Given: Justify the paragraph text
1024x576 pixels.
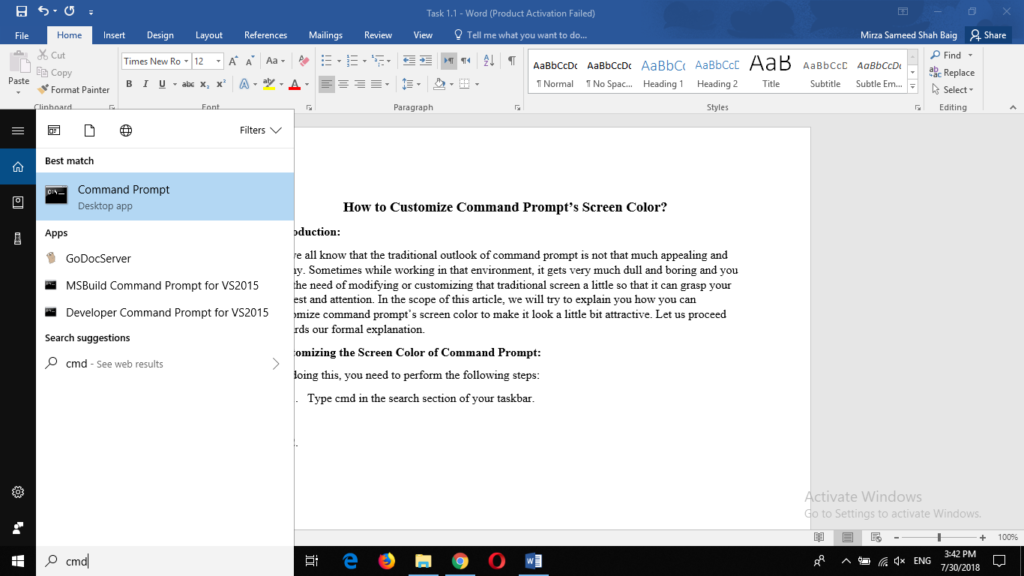Looking at the screenshot, I should coord(376,84).
